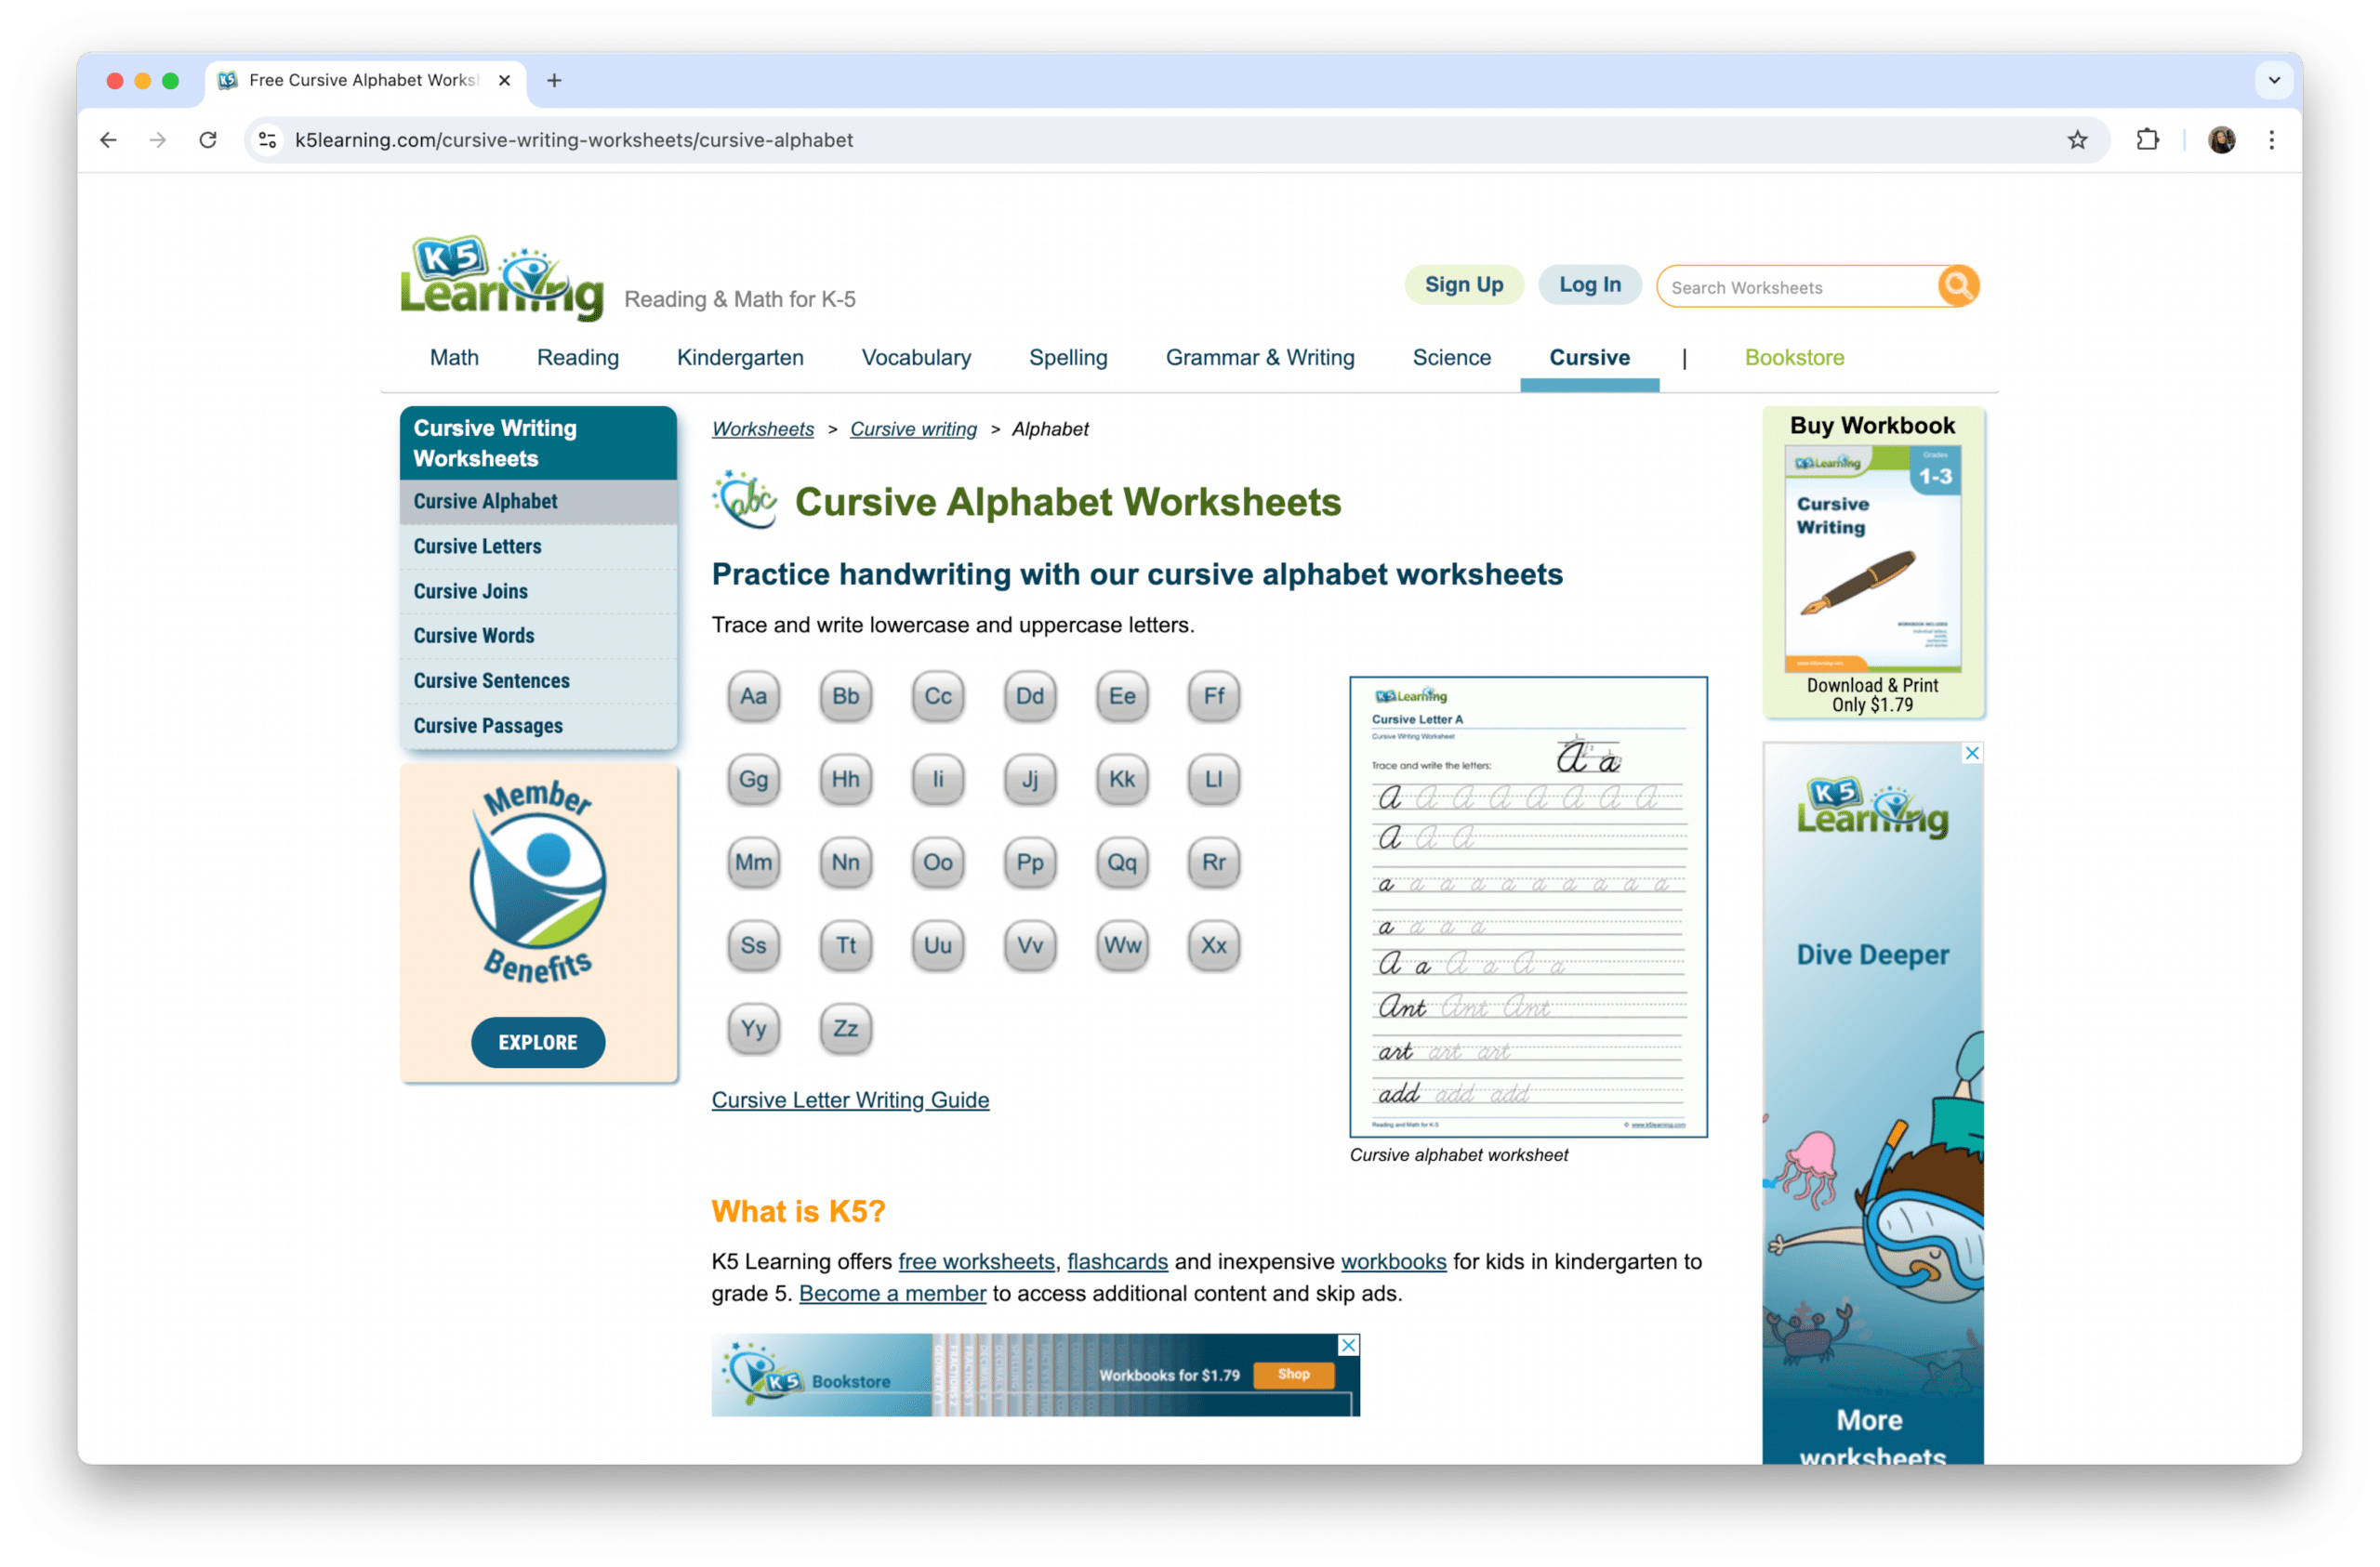Viewport: 2380px width, 1567px height.
Task: Open the site information icon in address bar
Action: point(267,140)
